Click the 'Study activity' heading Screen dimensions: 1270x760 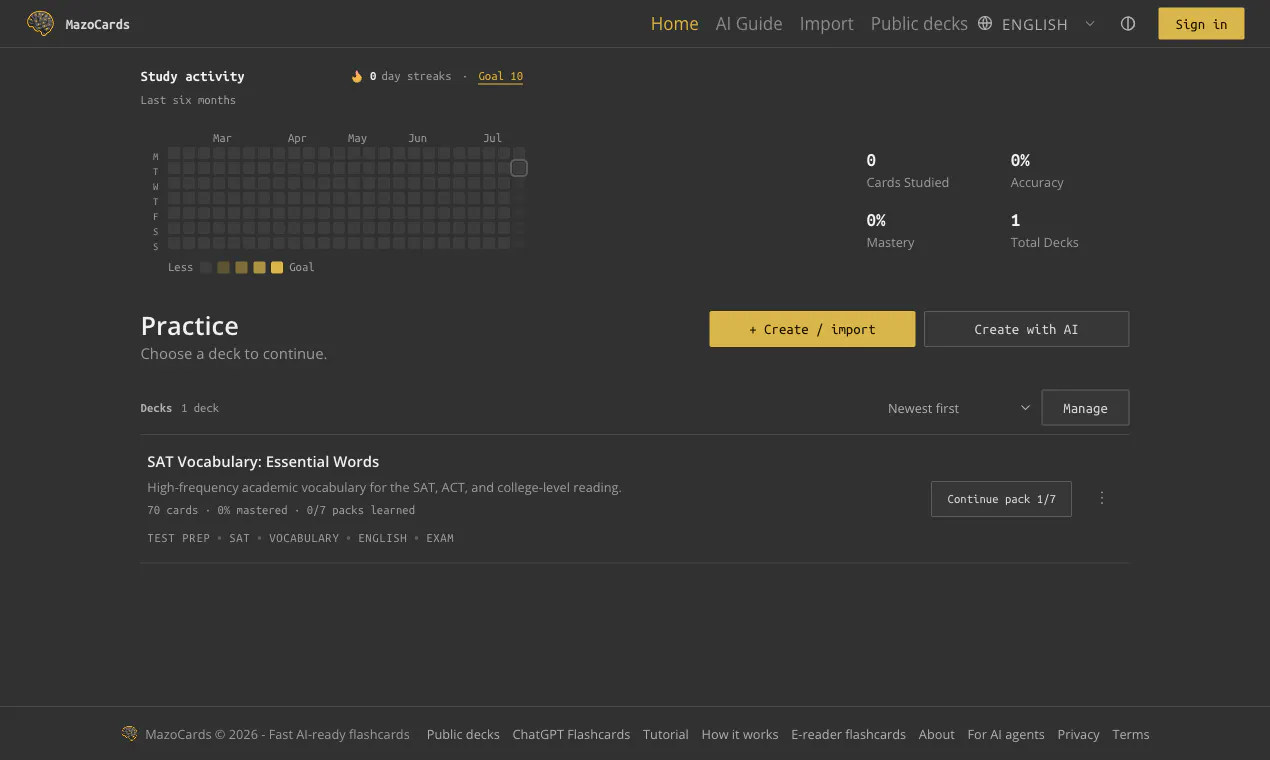192,76
